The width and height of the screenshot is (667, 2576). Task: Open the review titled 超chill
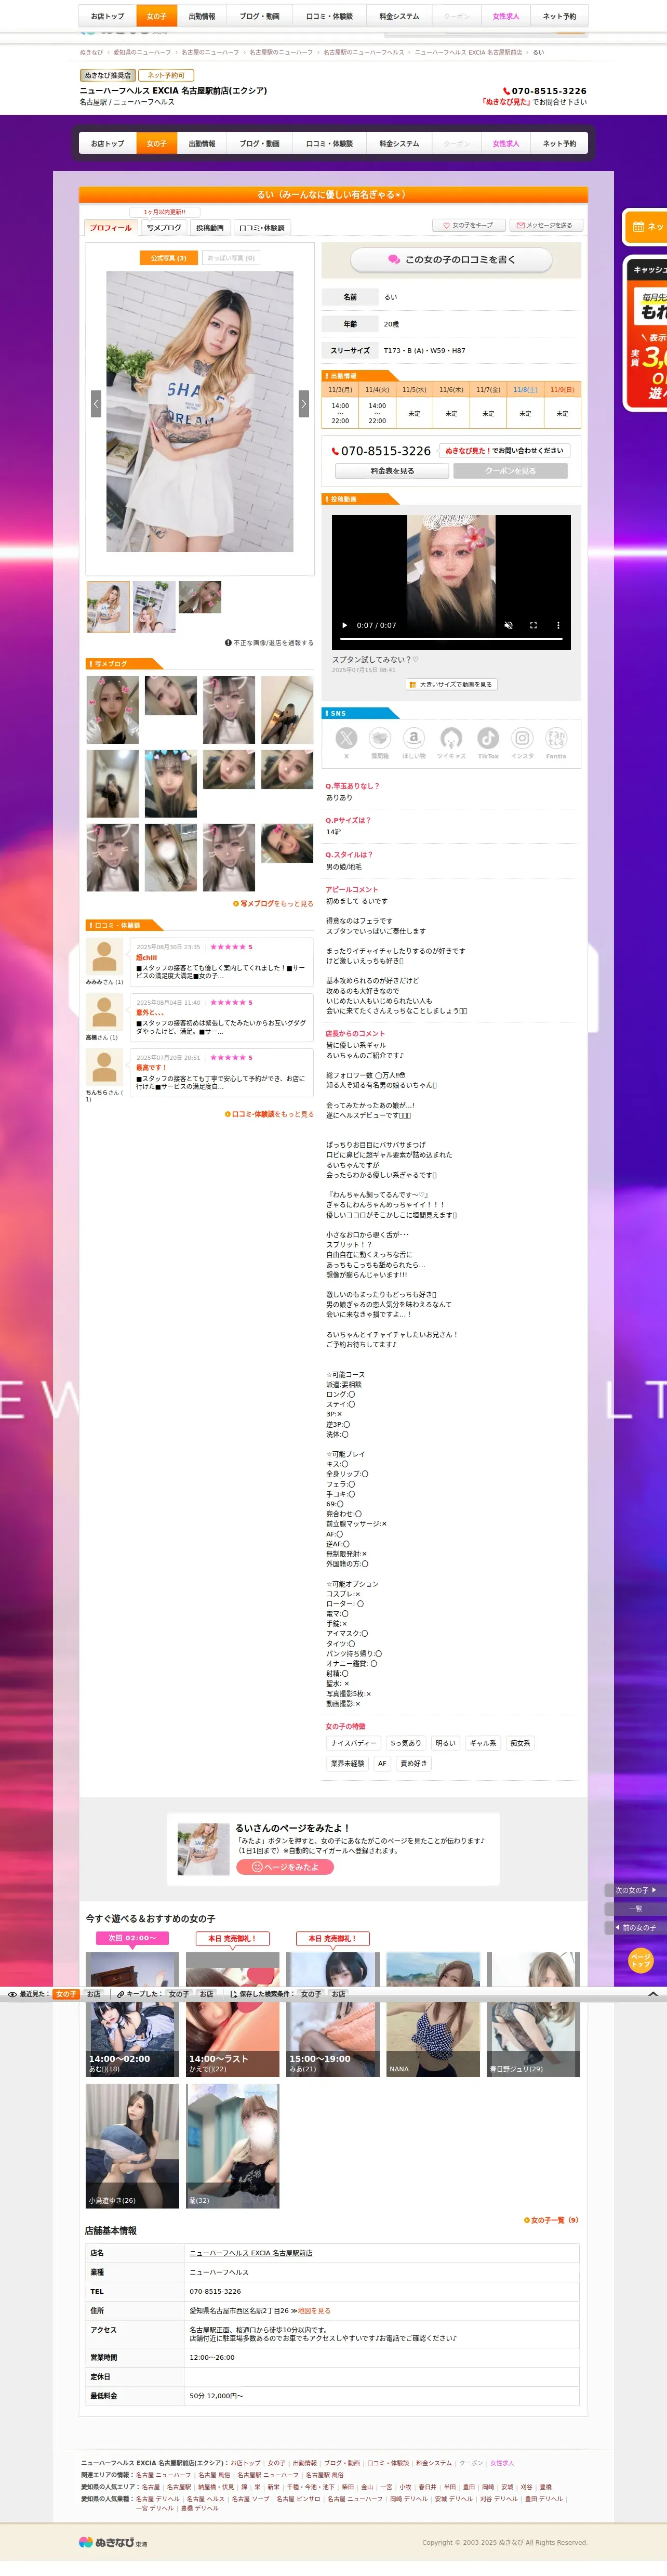point(147,958)
